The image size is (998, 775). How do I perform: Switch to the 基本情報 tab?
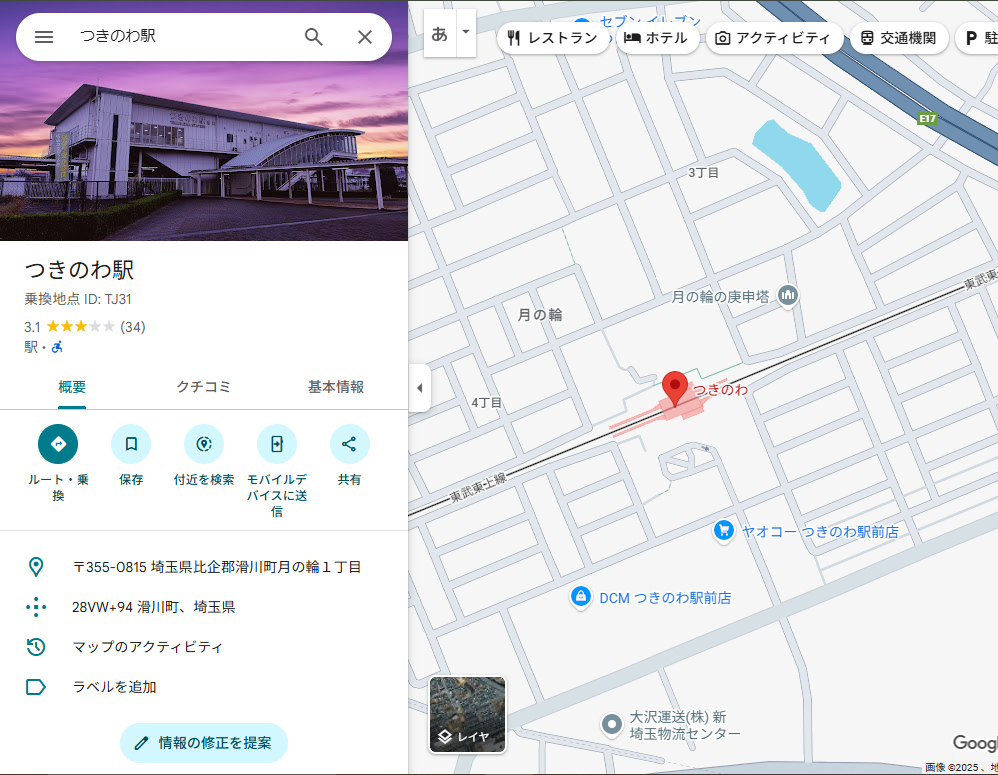[x=336, y=387]
